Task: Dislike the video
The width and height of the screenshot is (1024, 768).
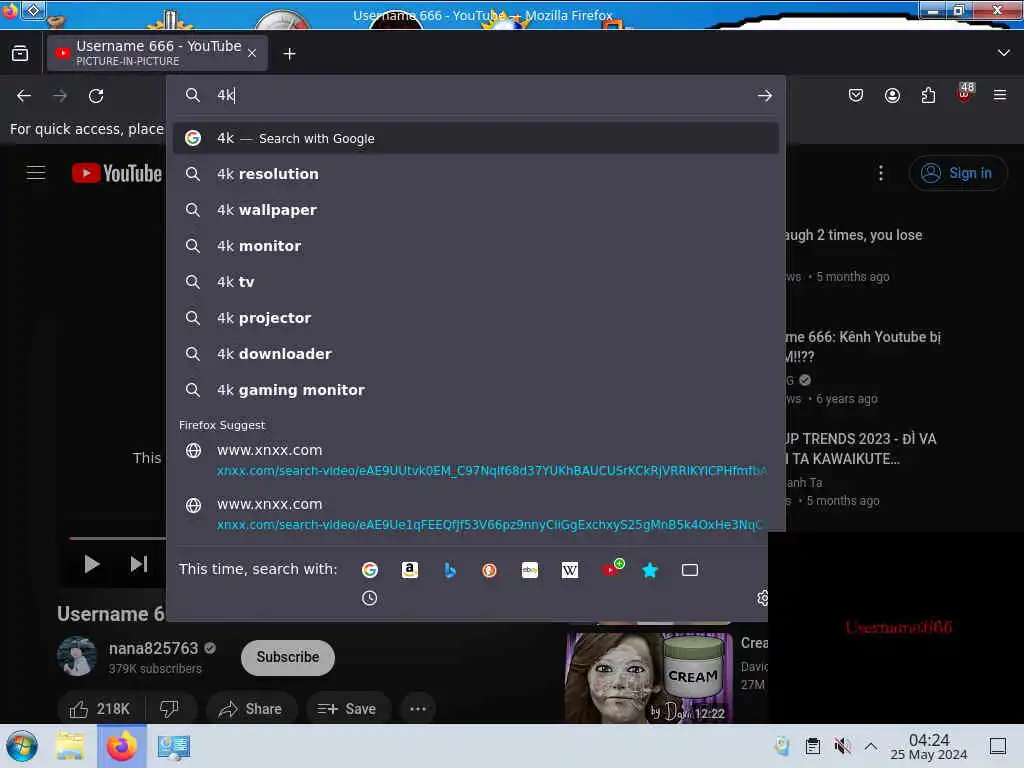Action: click(169, 709)
